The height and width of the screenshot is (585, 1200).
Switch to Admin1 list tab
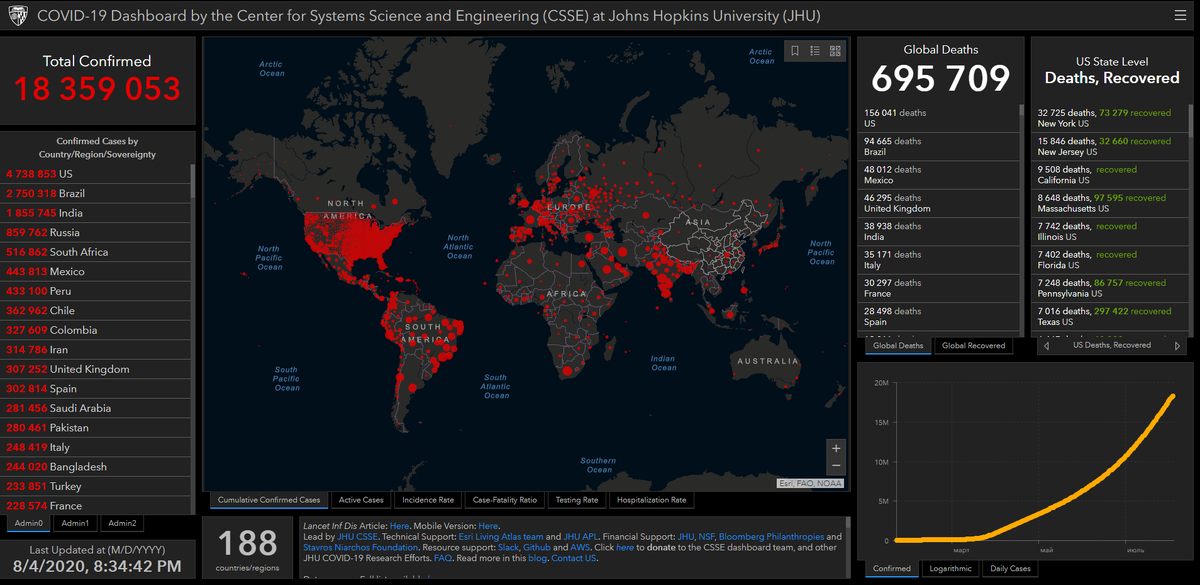[x=75, y=523]
